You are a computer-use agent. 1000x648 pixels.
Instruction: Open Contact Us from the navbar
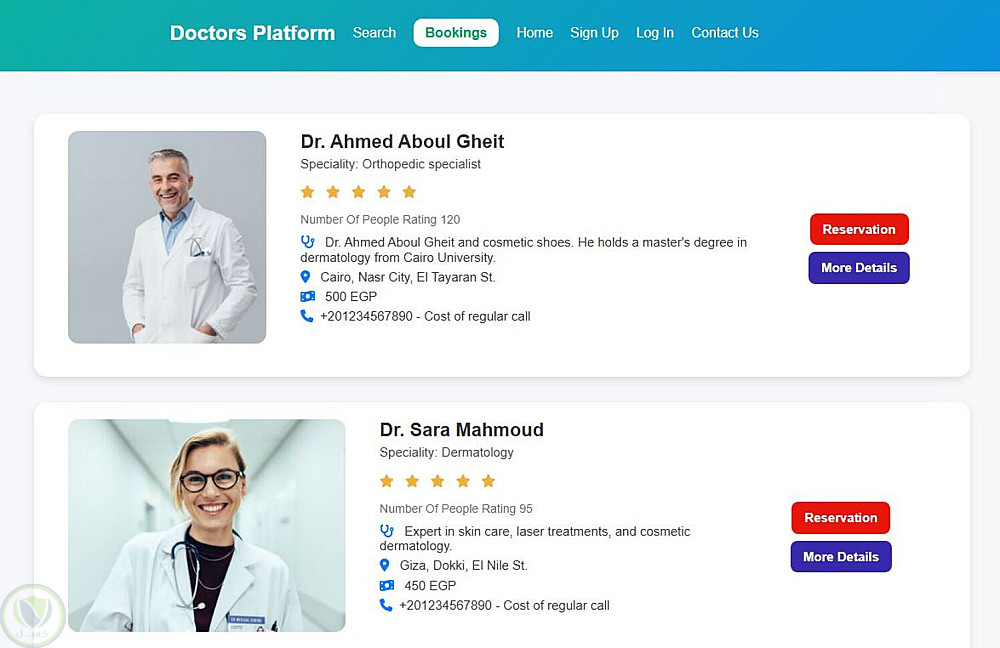[725, 33]
